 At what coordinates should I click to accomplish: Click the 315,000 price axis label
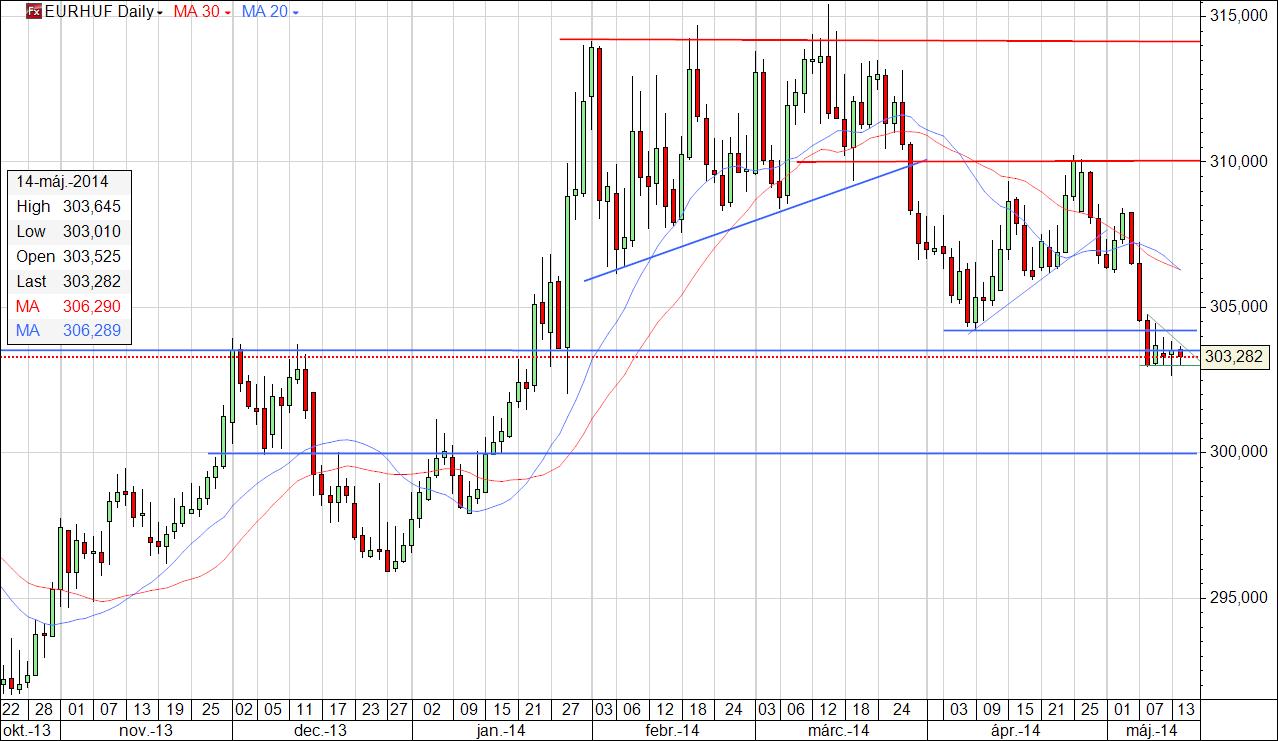point(1237,17)
